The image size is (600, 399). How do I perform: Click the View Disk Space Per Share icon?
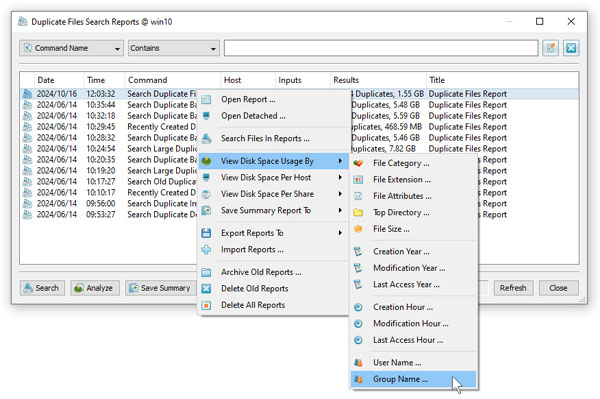coord(206,194)
